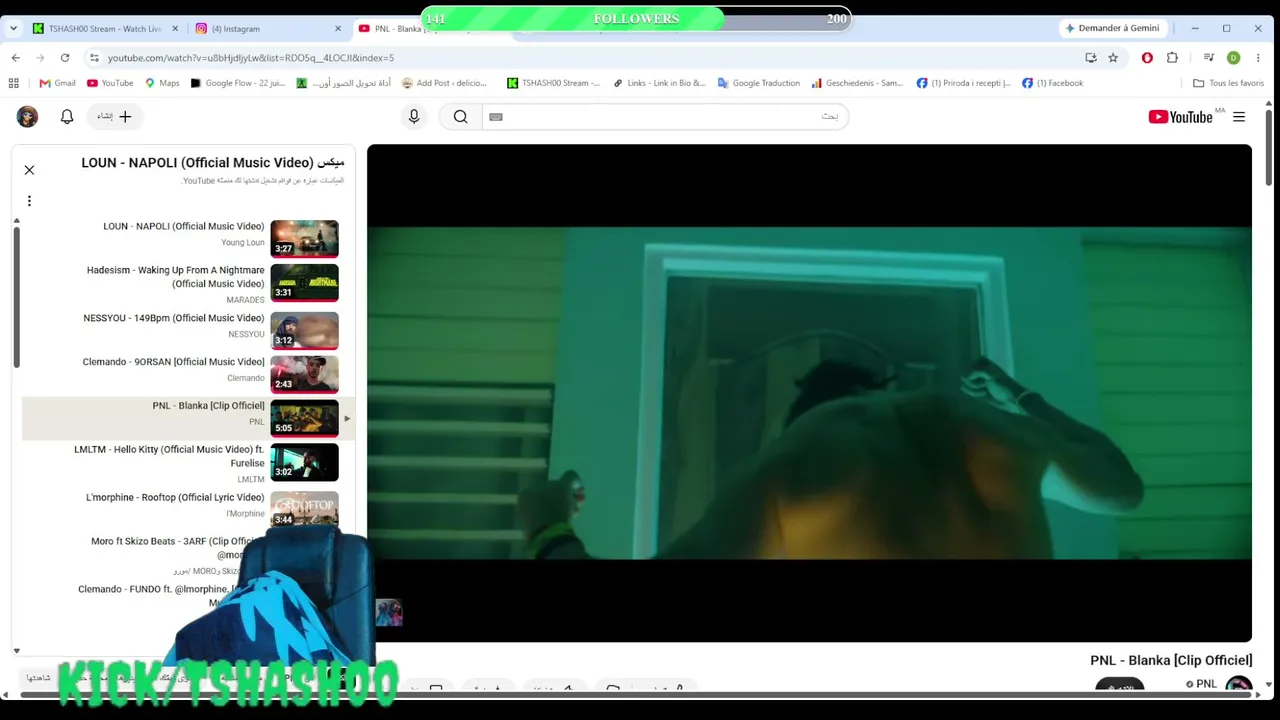This screenshot has height=720, width=1280.
Task: Go back to the previous page
Action: (15, 58)
